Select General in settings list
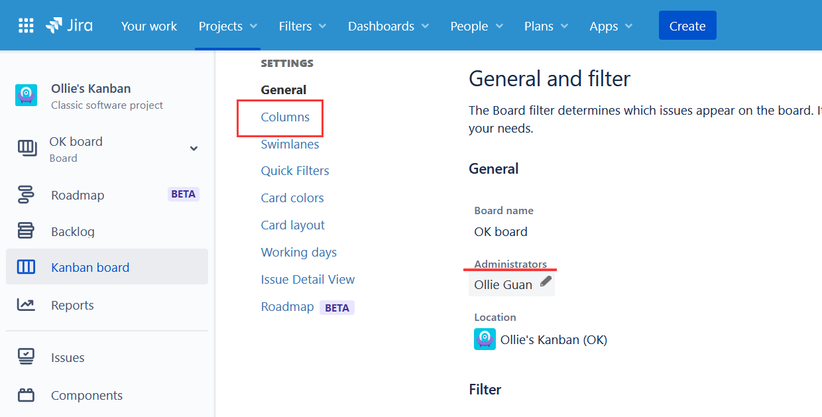Viewport: 822px width, 417px height. tap(284, 90)
